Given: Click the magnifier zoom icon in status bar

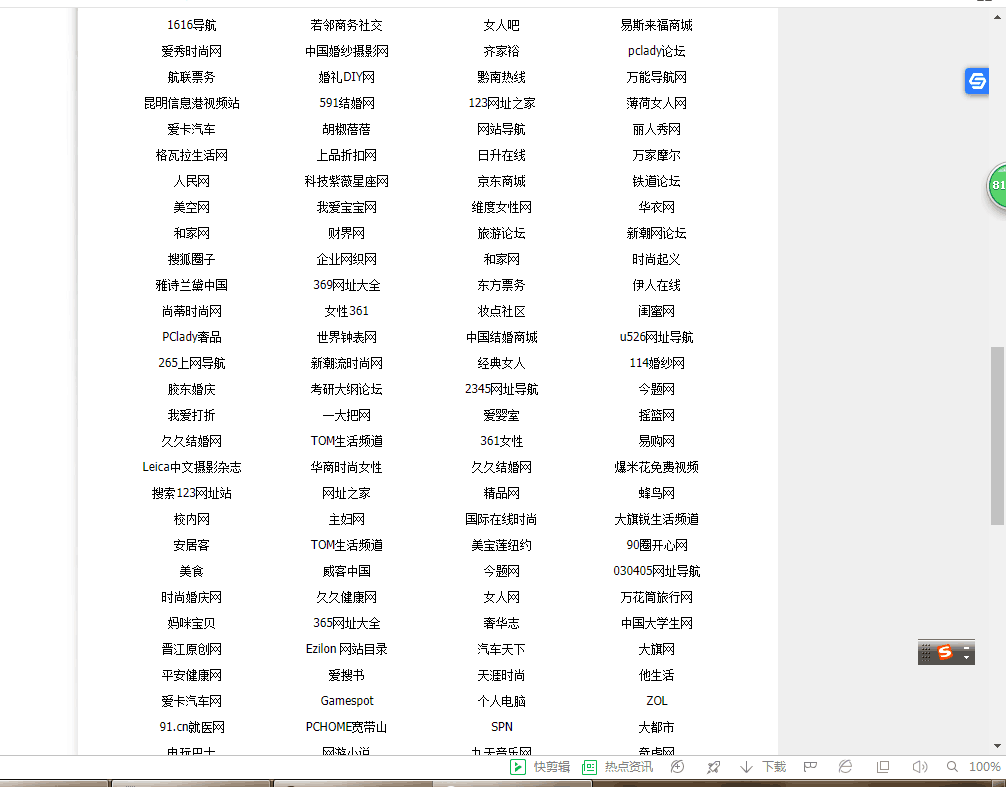Looking at the screenshot, I should [x=952, y=766].
